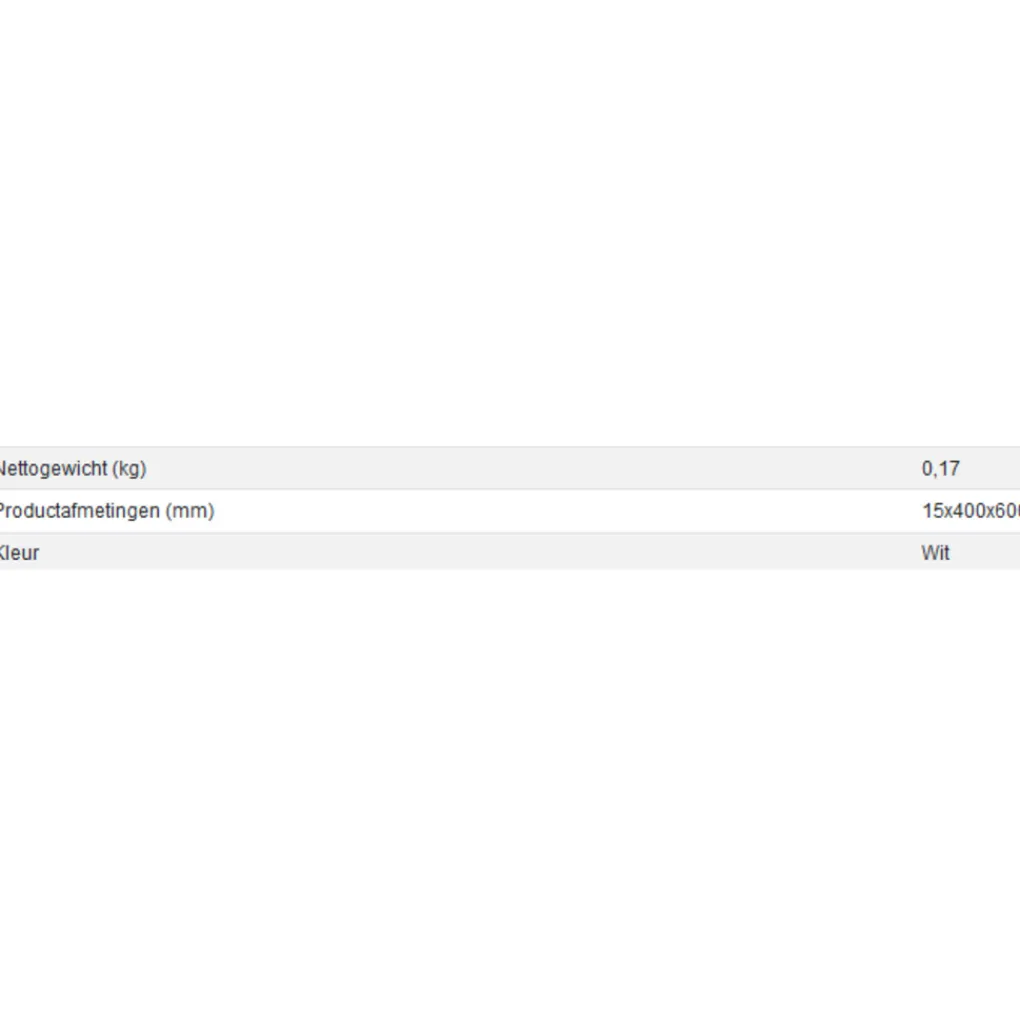Click blank white area above the table

[510, 220]
